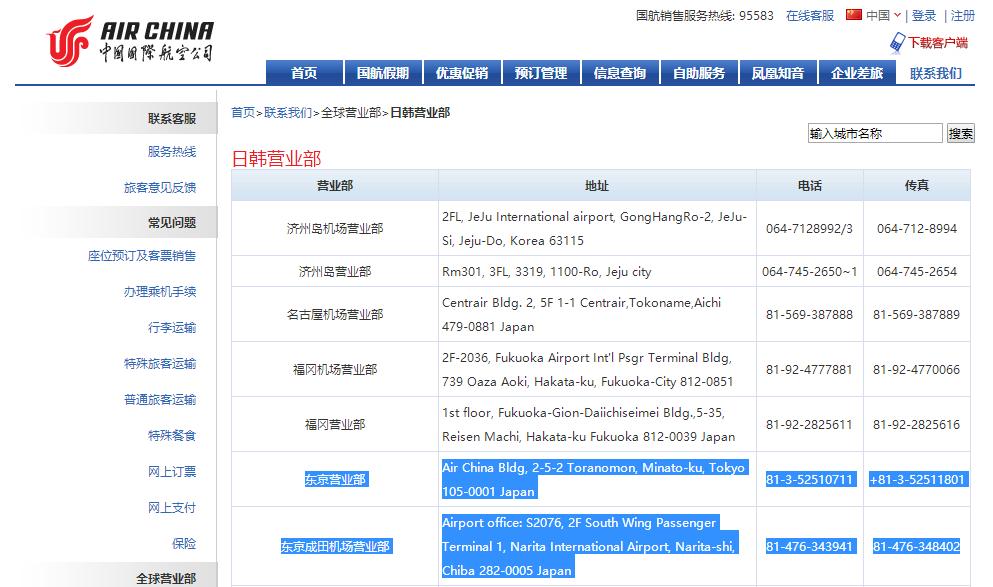The height and width of the screenshot is (587, 993).
Task: Click the 搜索 search button
Action: tap(963, 132)
